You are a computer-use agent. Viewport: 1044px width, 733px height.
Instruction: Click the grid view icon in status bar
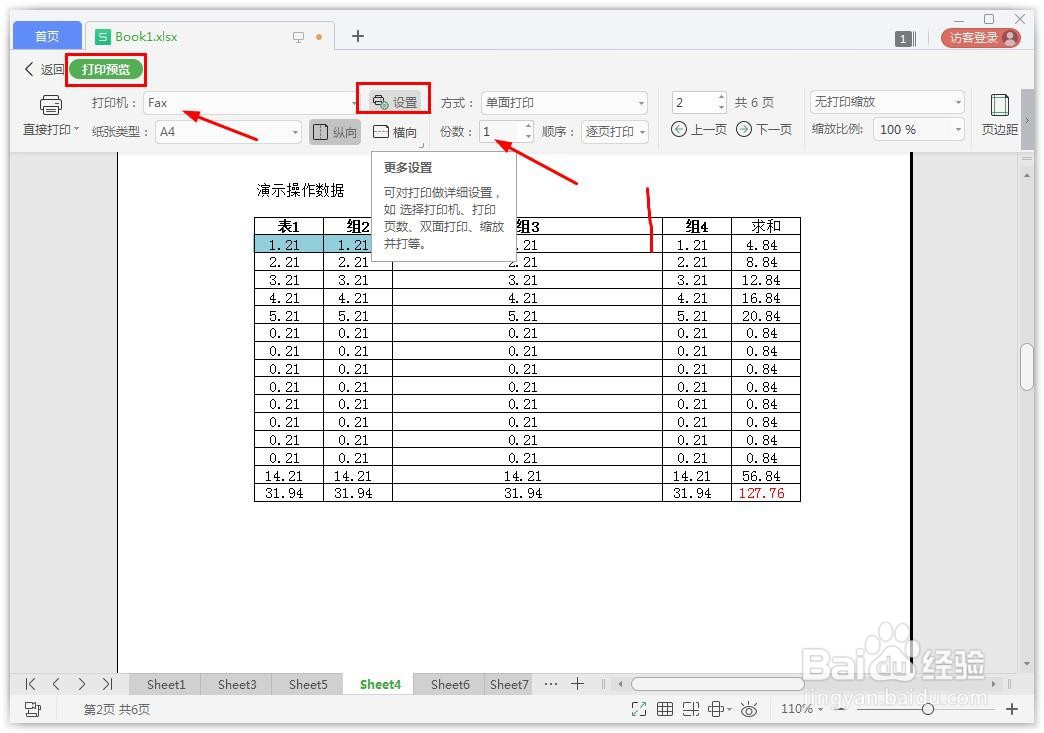tap(665, 708)
